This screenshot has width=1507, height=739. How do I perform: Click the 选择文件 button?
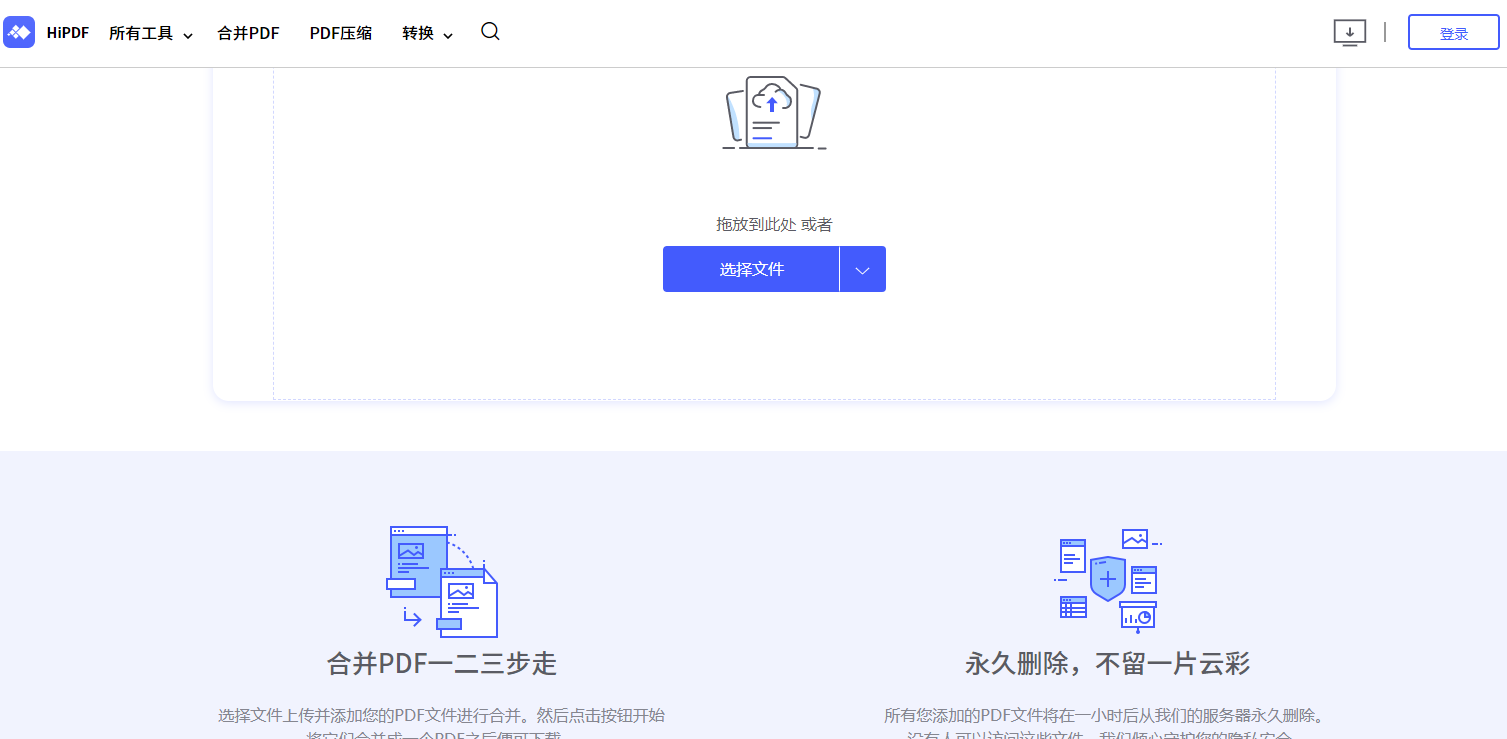coord(750,268)
